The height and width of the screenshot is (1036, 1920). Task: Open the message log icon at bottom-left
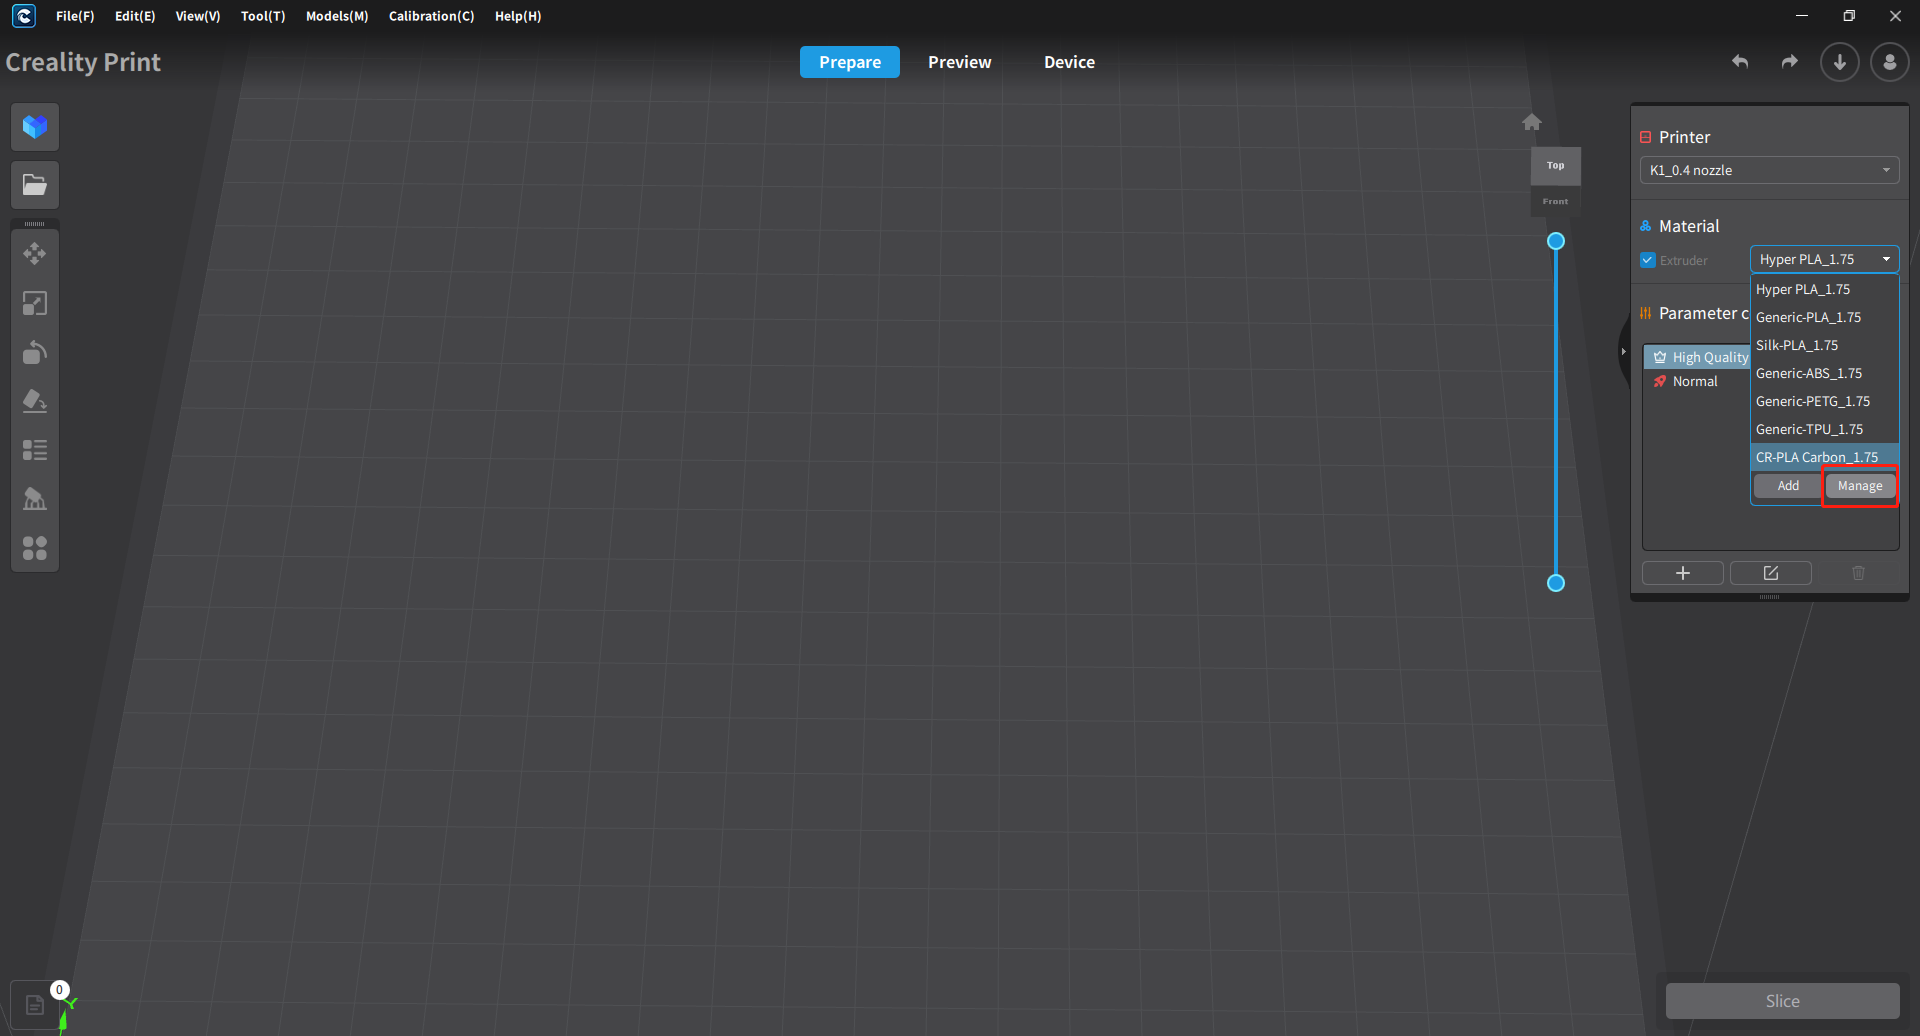pos(35,1005)
